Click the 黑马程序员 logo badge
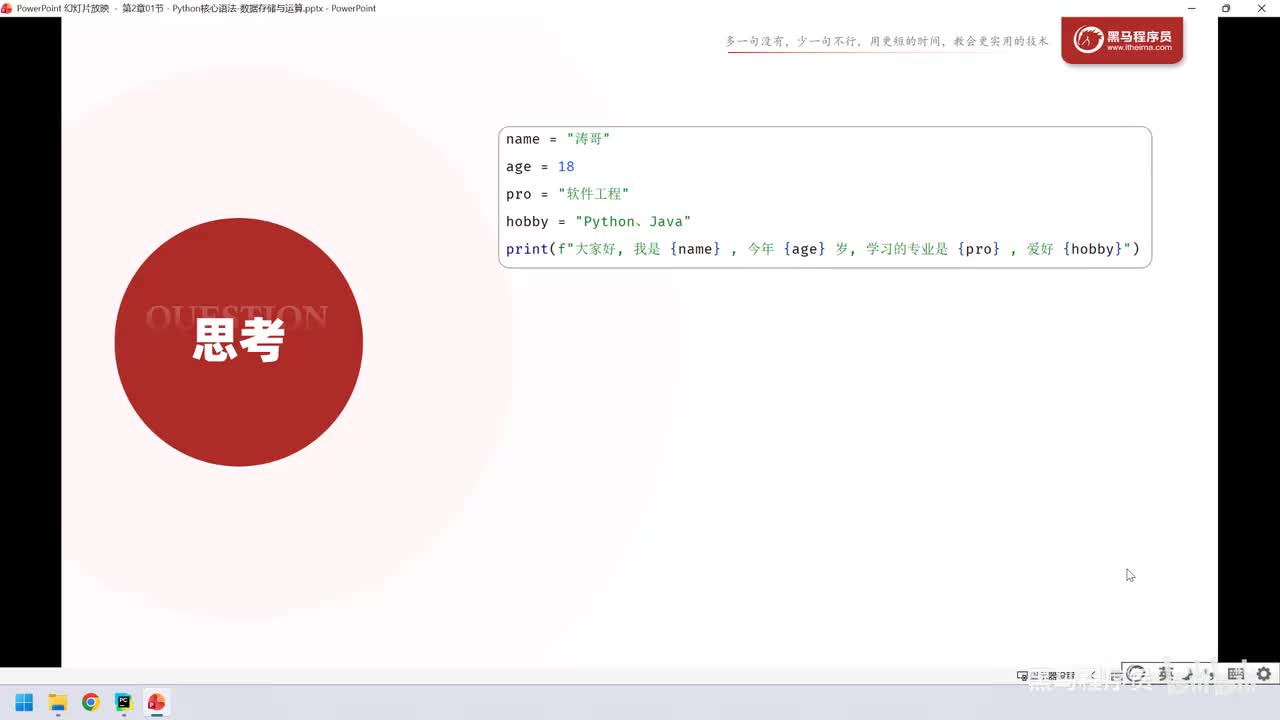 (x=1122, y=41)
